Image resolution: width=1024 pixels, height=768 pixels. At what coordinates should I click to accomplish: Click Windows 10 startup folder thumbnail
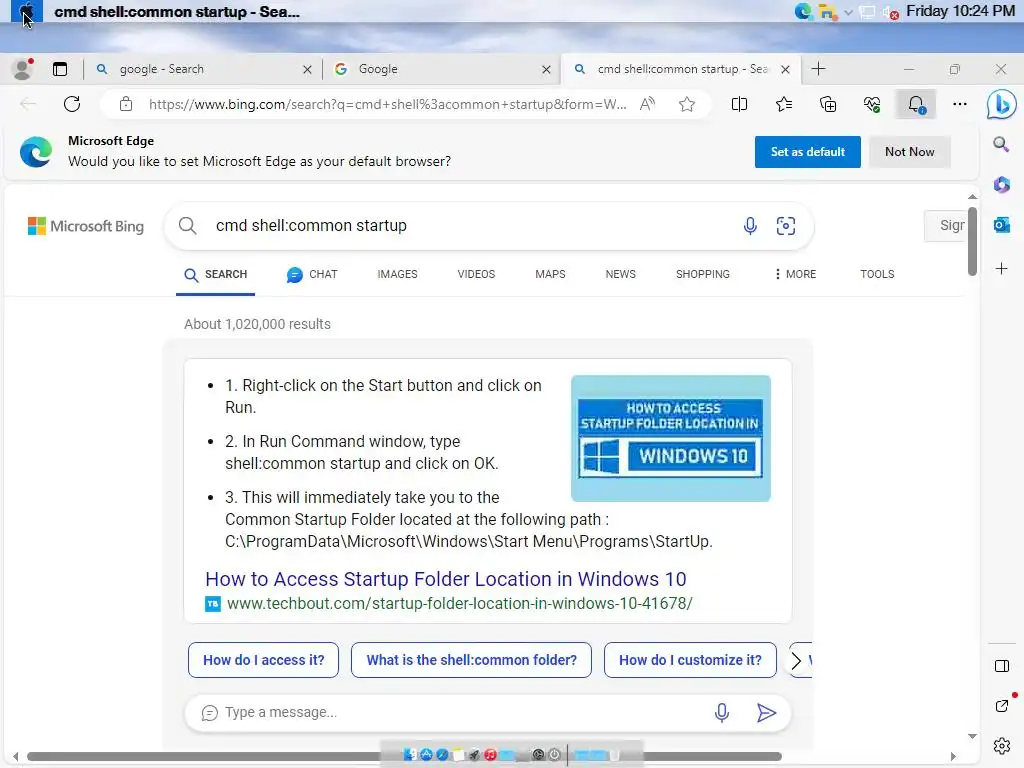671,439
